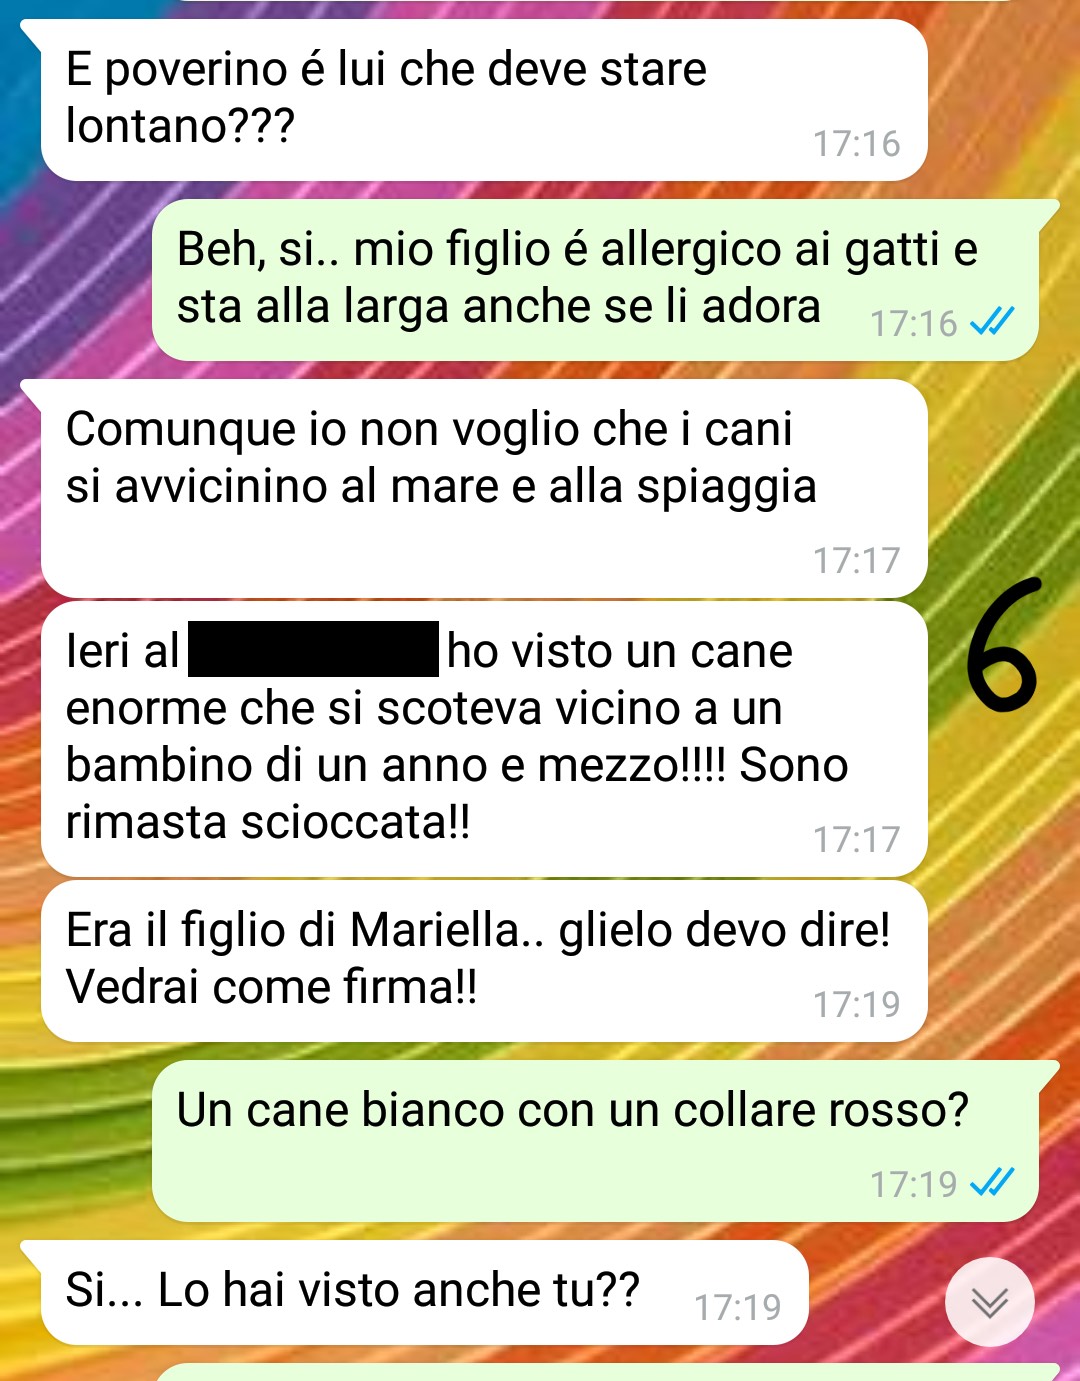Select the message 'E poverino é lui che deve stare lontano???'
This screenshot has width=1080, height=1381.
pos(484,100)
